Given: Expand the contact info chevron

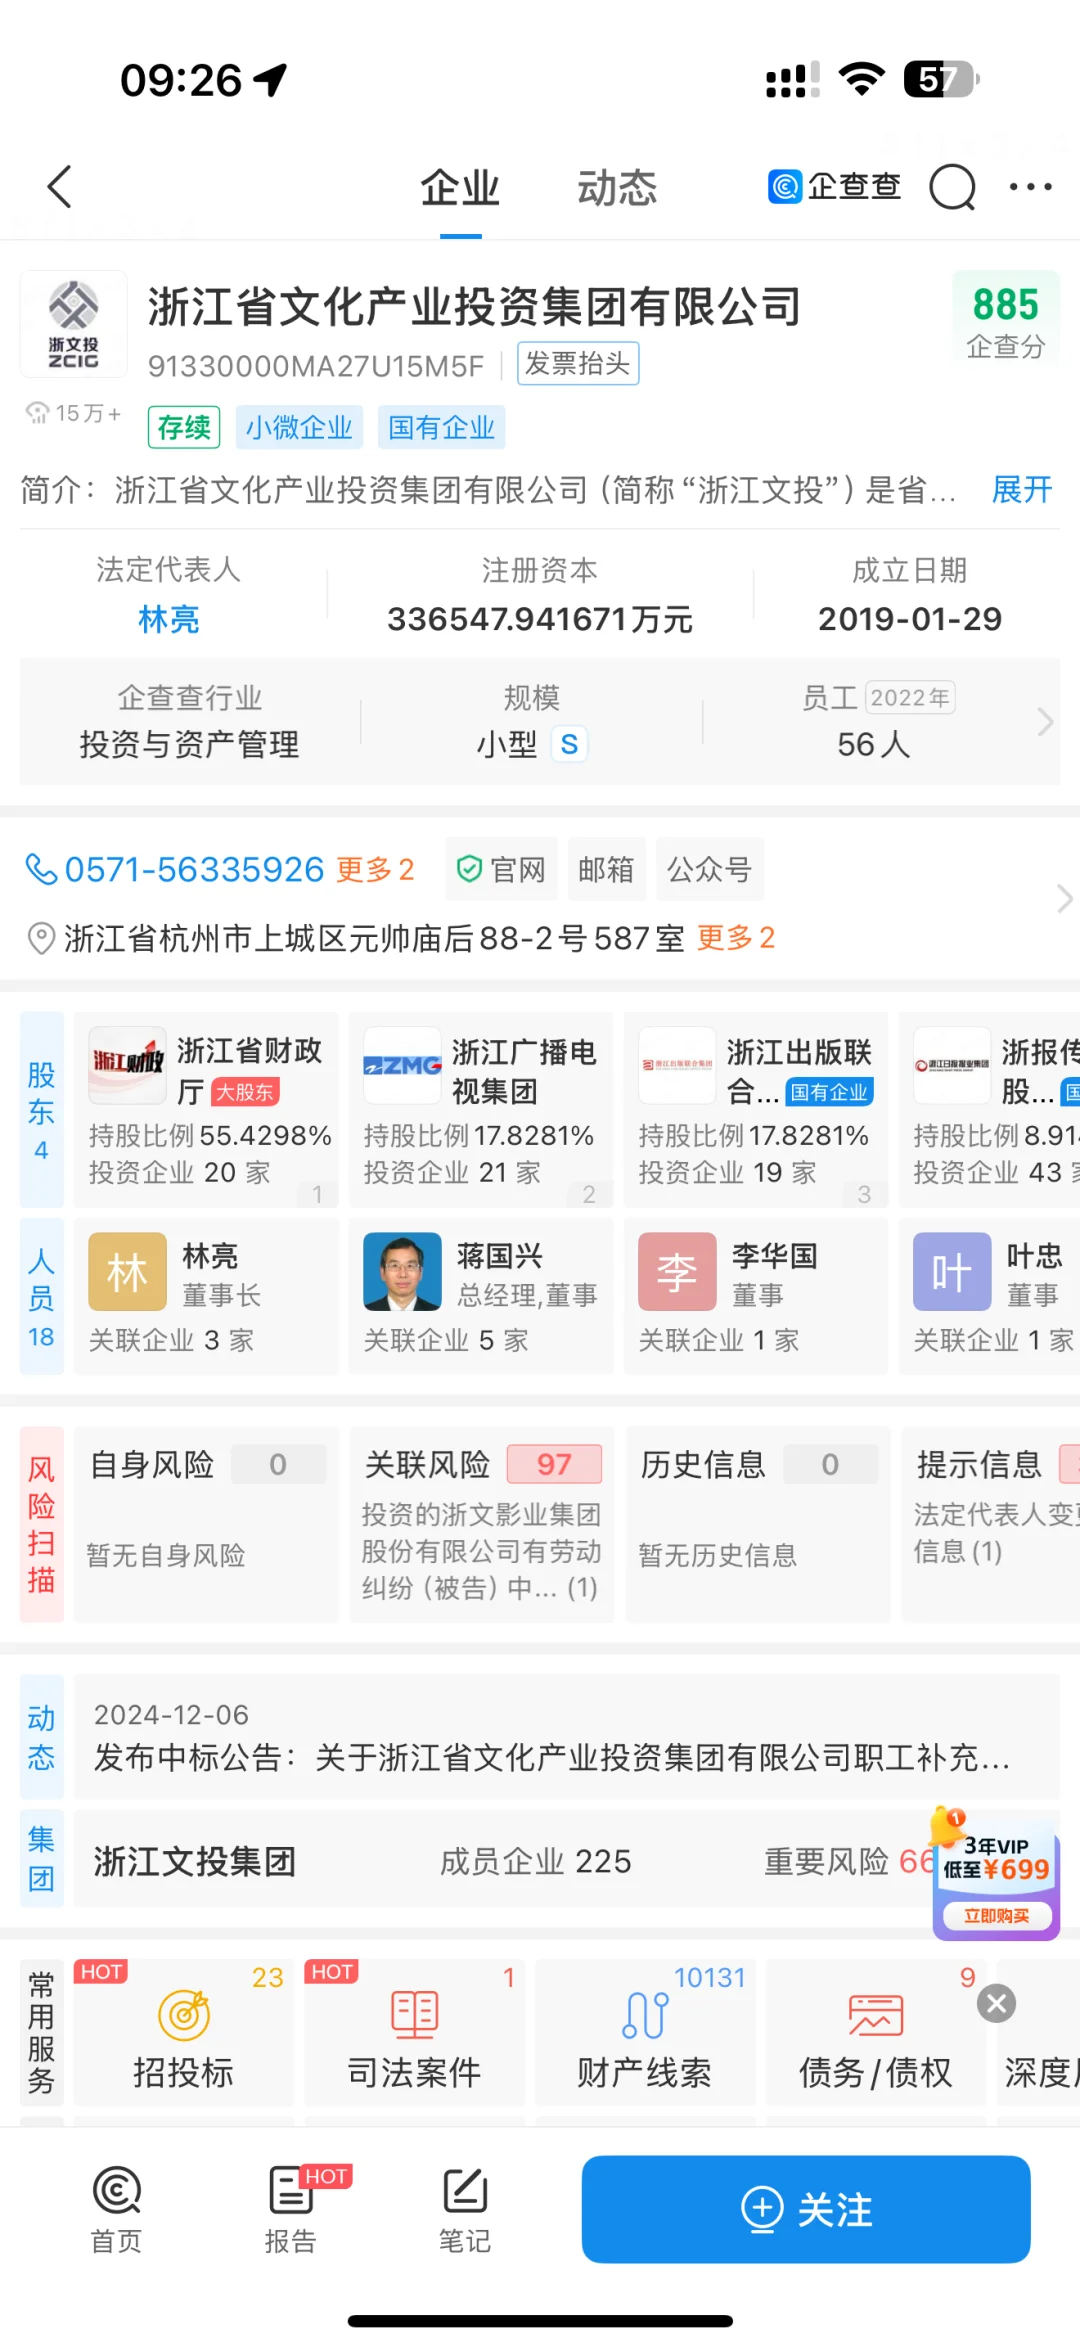Looking at the screenshot, I should [x=1064, y=899].
